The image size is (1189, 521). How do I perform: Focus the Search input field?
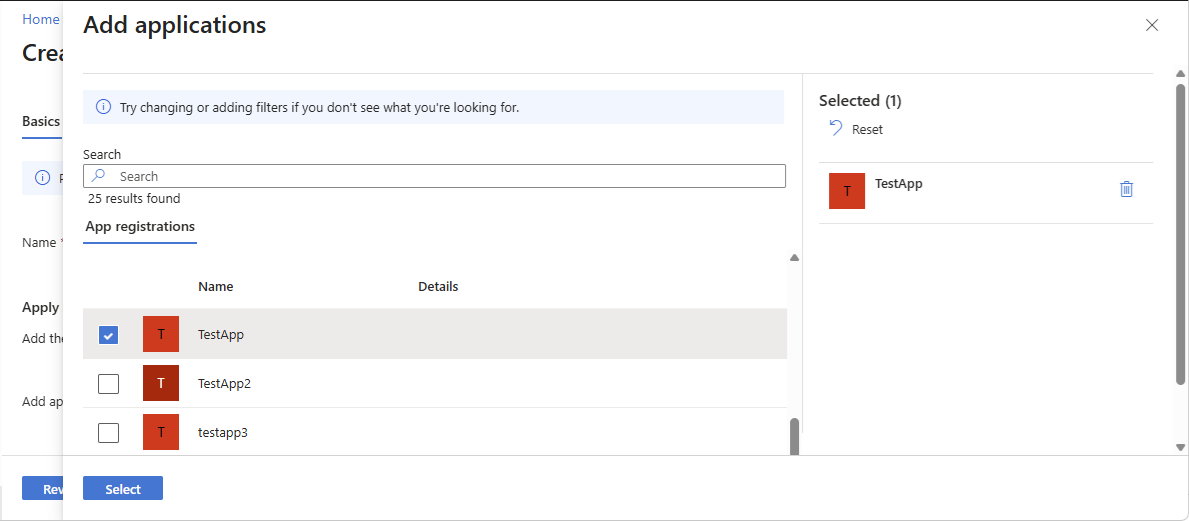[440, 176]
